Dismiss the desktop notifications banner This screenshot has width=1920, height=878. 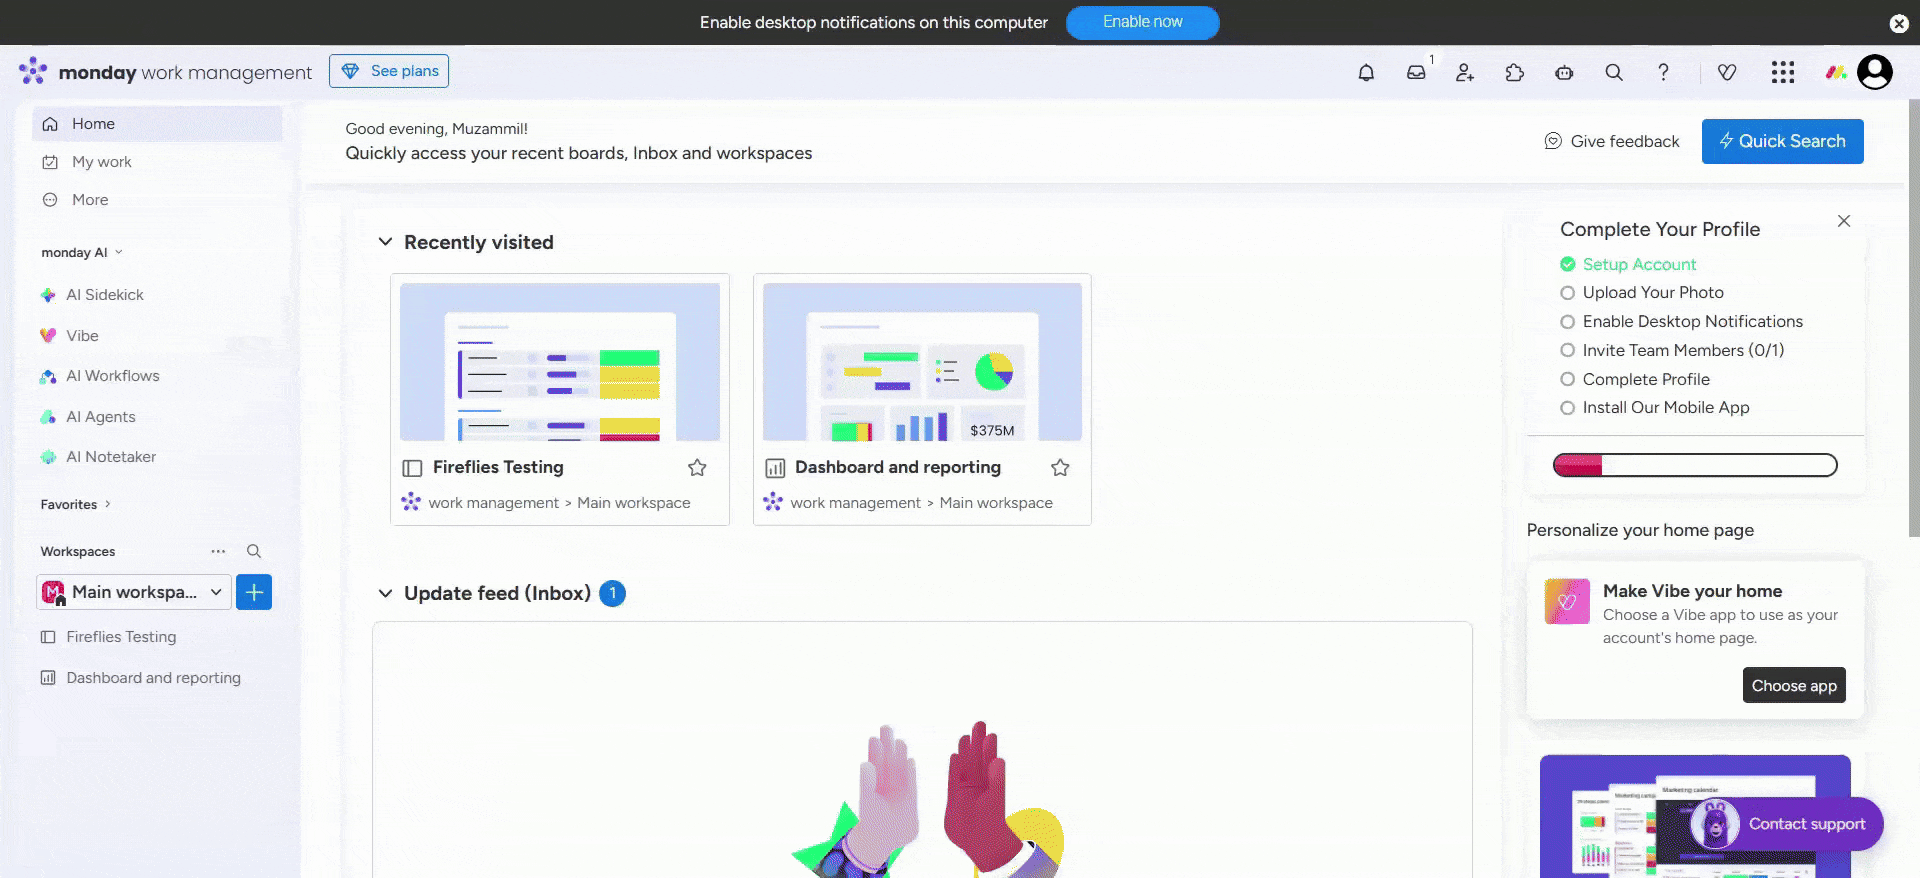tap(1899, 23)
